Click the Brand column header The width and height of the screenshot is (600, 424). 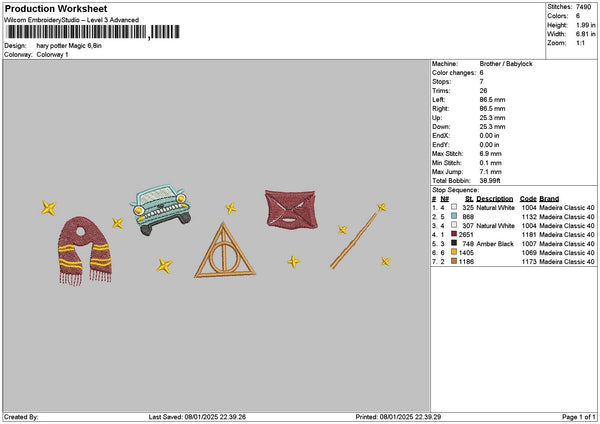(x=549, y=199)
